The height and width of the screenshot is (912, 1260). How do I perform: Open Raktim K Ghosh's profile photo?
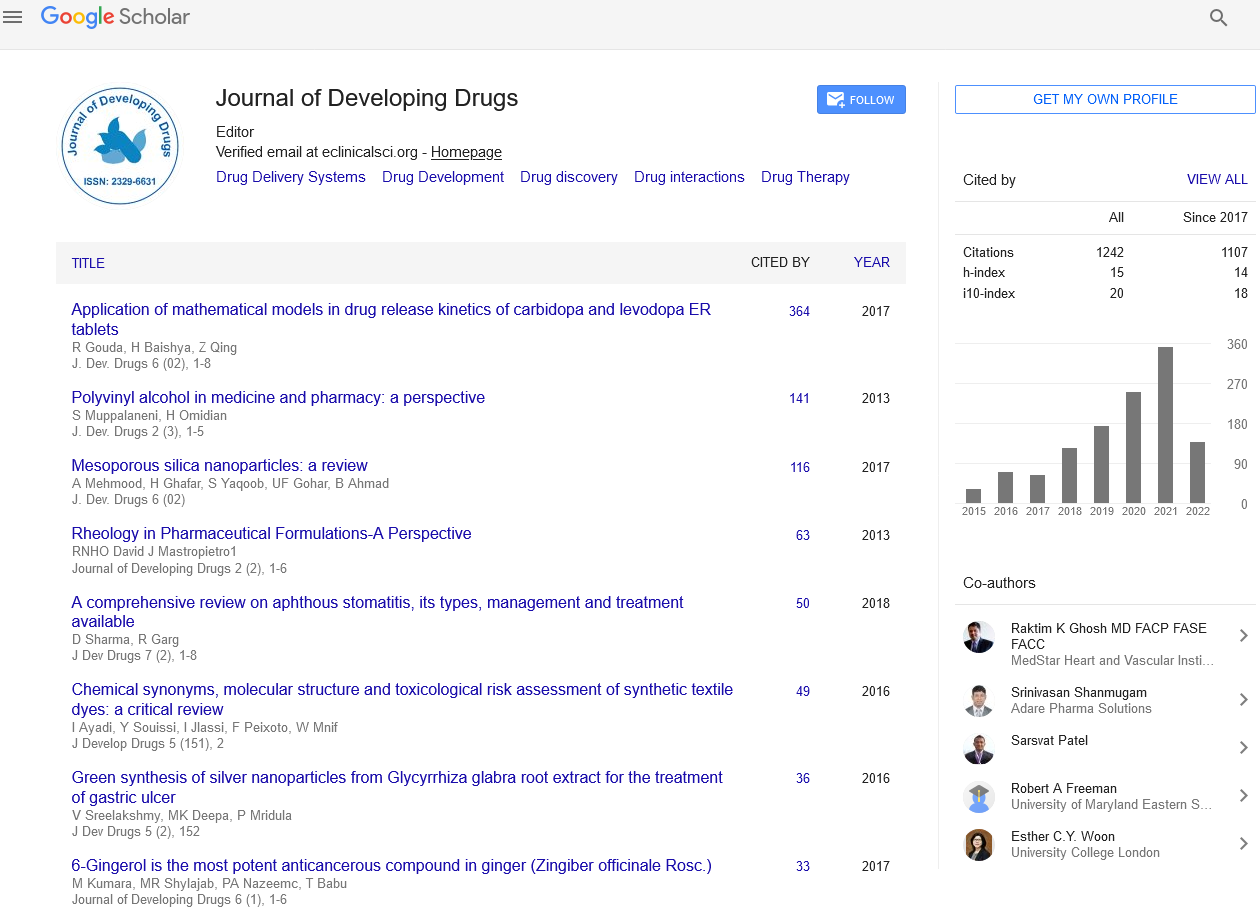(x=979, y=637)
